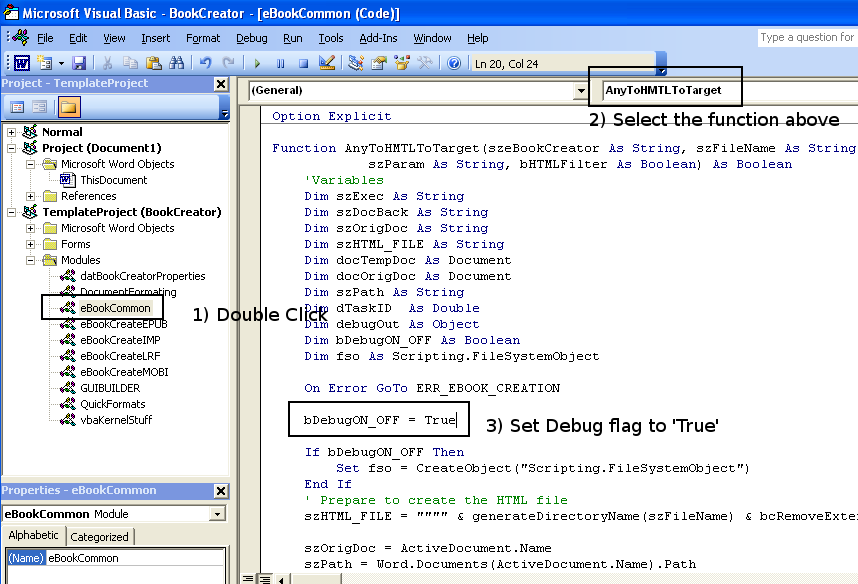Expand the Normal project node
Image resolution: width=858 pixels, height=584 pixels.
pos(11,132)
